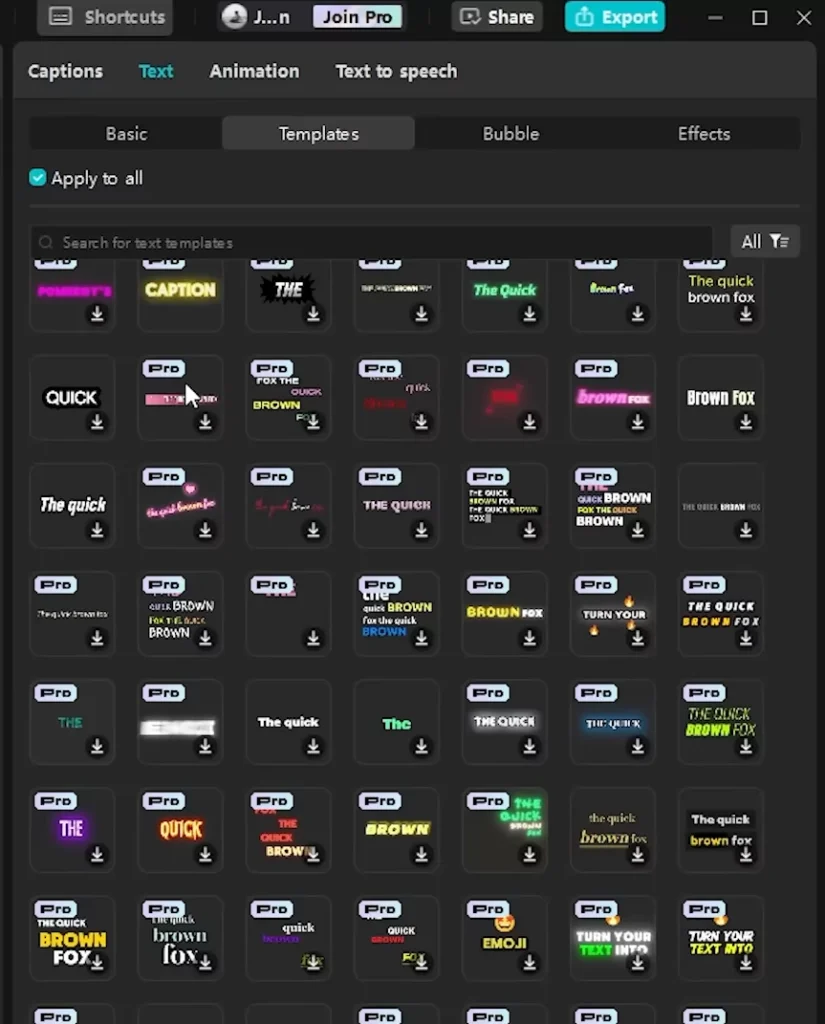The image size is (825, 1024).
Task: Download the yellow "CAPTION" template
Action: click(x=205, y=314)
